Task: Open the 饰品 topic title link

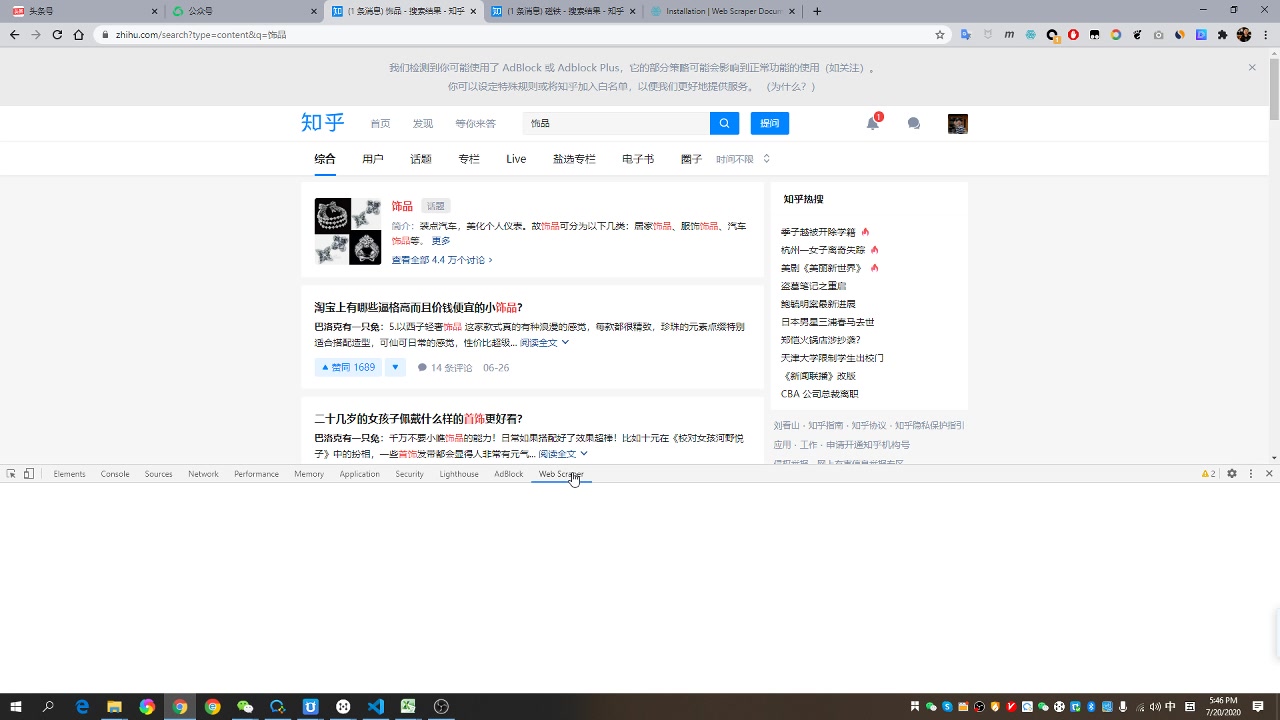Action: pos(402,206)
